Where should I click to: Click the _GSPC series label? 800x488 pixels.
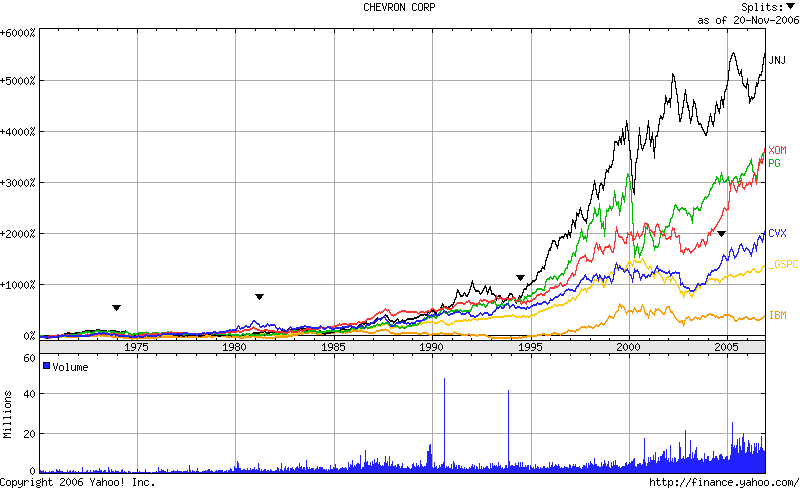click(x=784, y=264)
